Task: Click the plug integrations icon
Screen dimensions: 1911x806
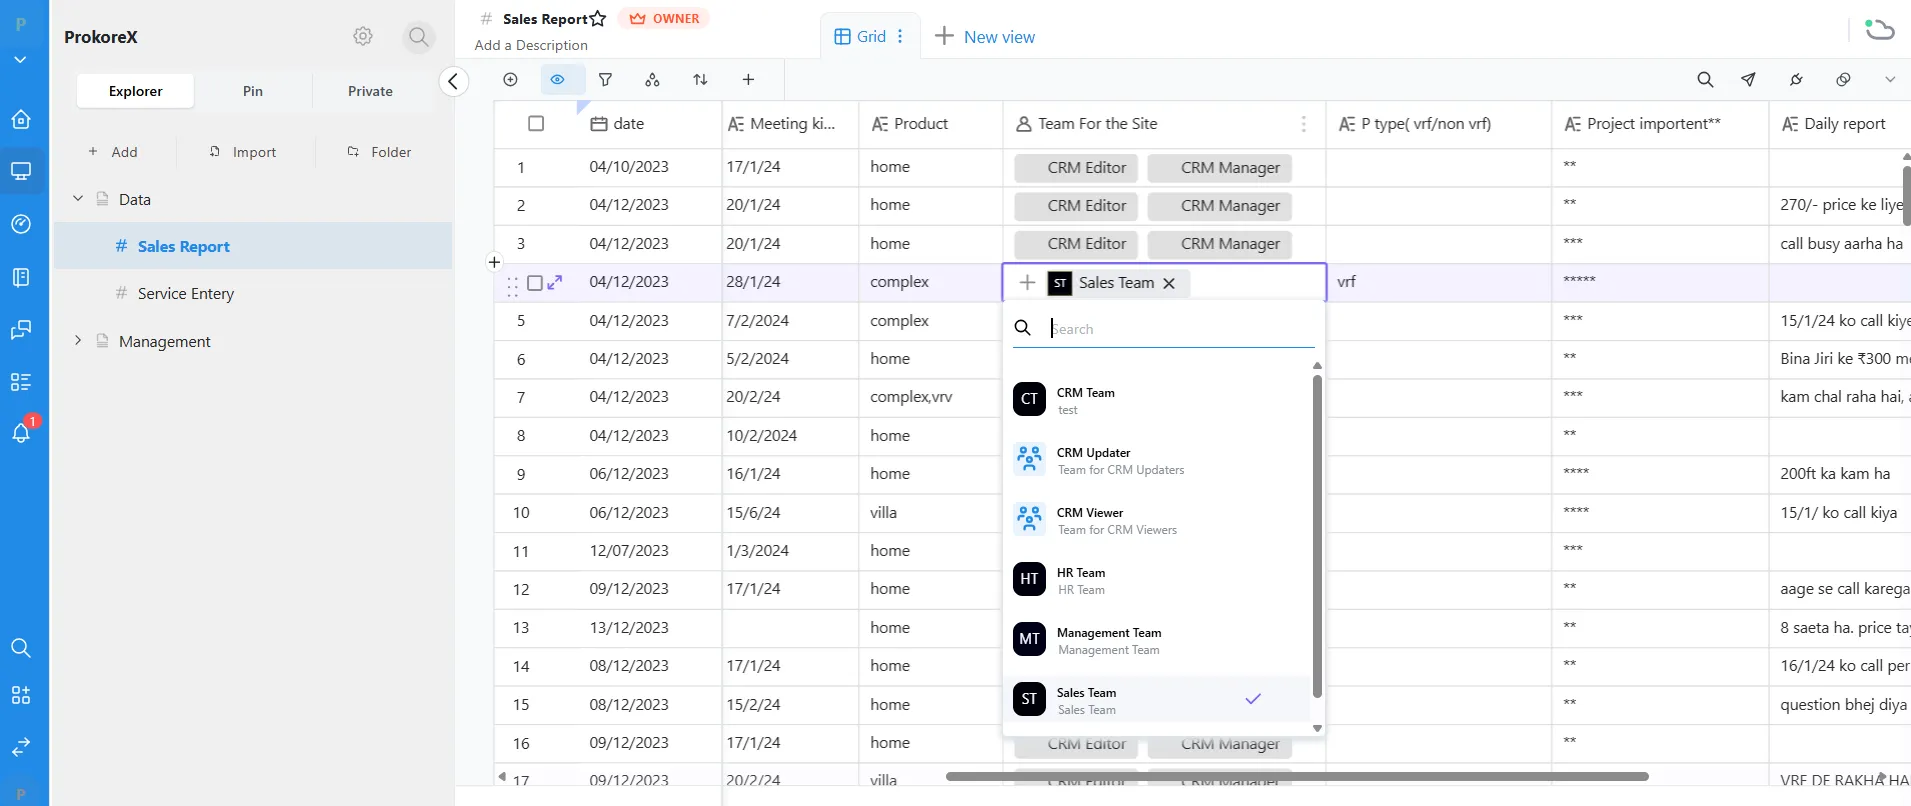Action: pyautogui.click(x=1796, y=80)
